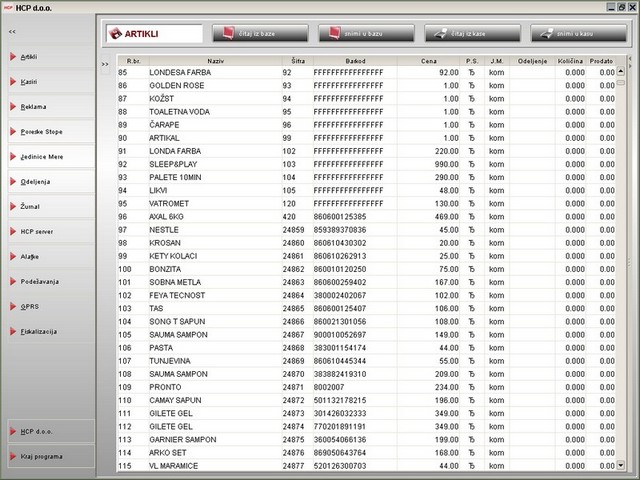Expand the table panel with >> arrows
Viewport: 640px width, 480px height.
coord(105,65)
